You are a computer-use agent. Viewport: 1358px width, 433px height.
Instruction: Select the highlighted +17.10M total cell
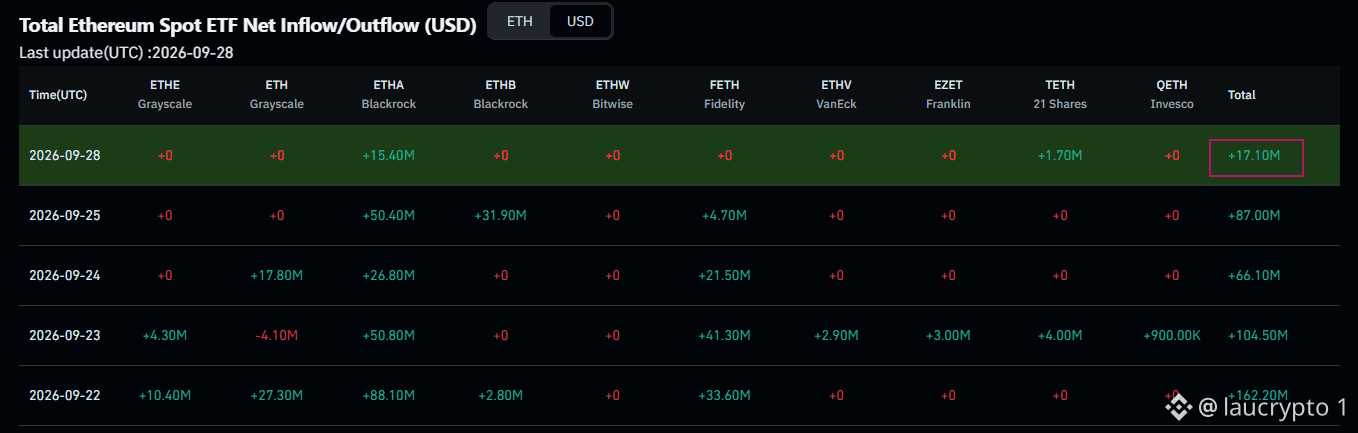pos(1256,157)
